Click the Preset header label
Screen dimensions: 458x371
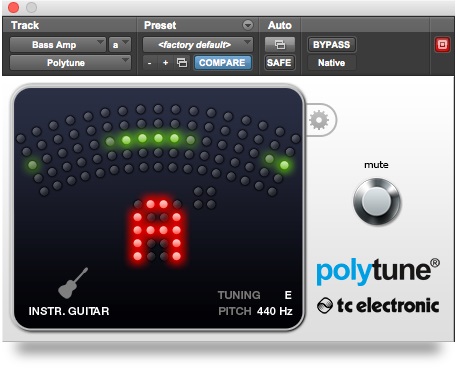pos(160,25)
